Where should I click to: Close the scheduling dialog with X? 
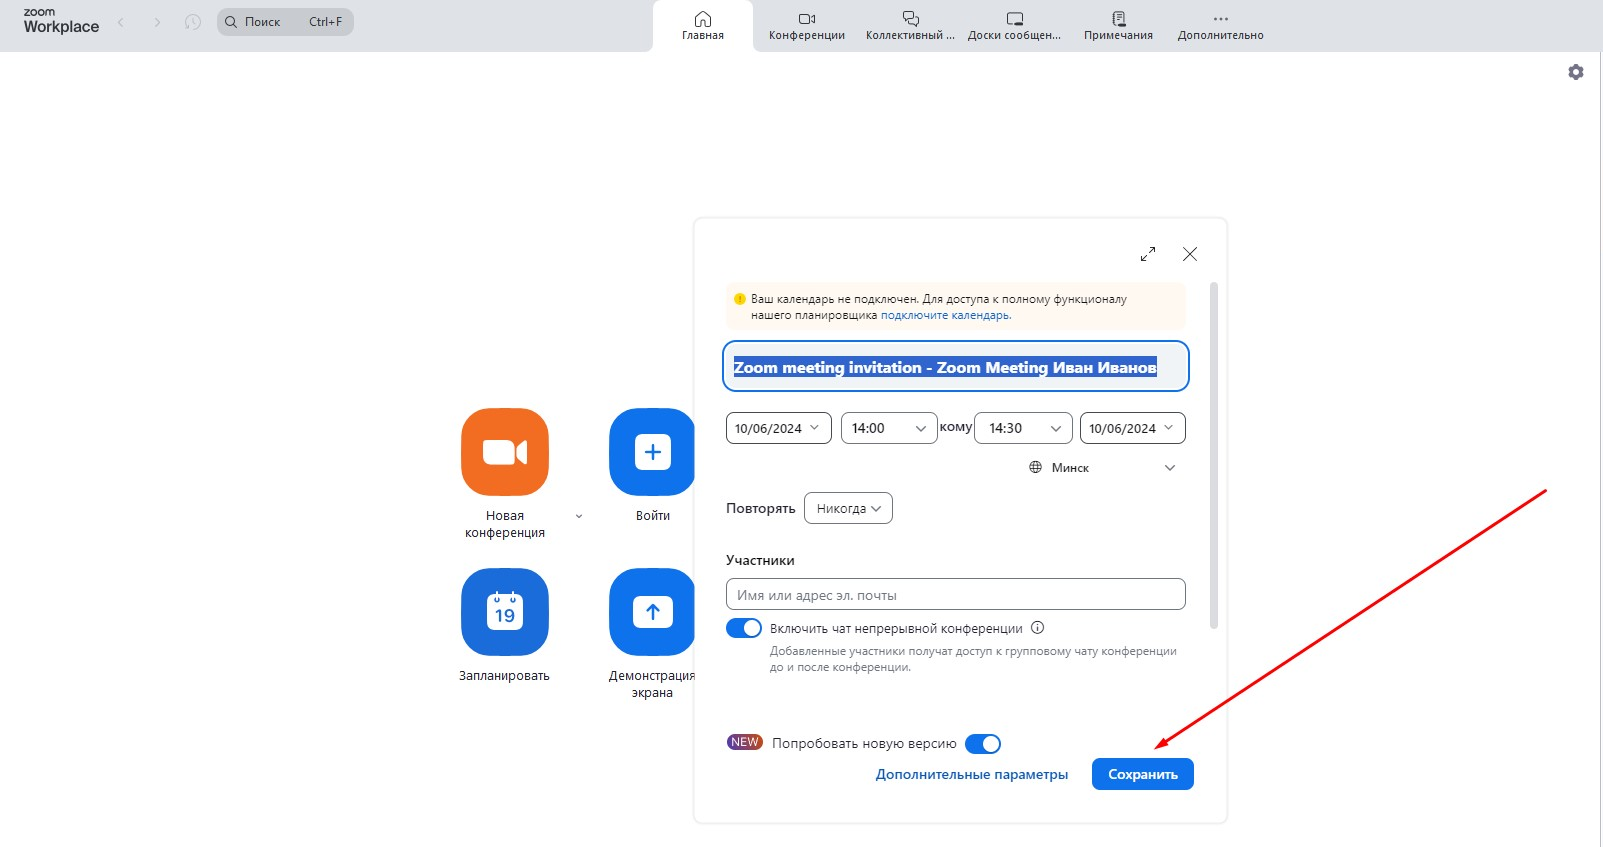click(x=1190, y=254)
